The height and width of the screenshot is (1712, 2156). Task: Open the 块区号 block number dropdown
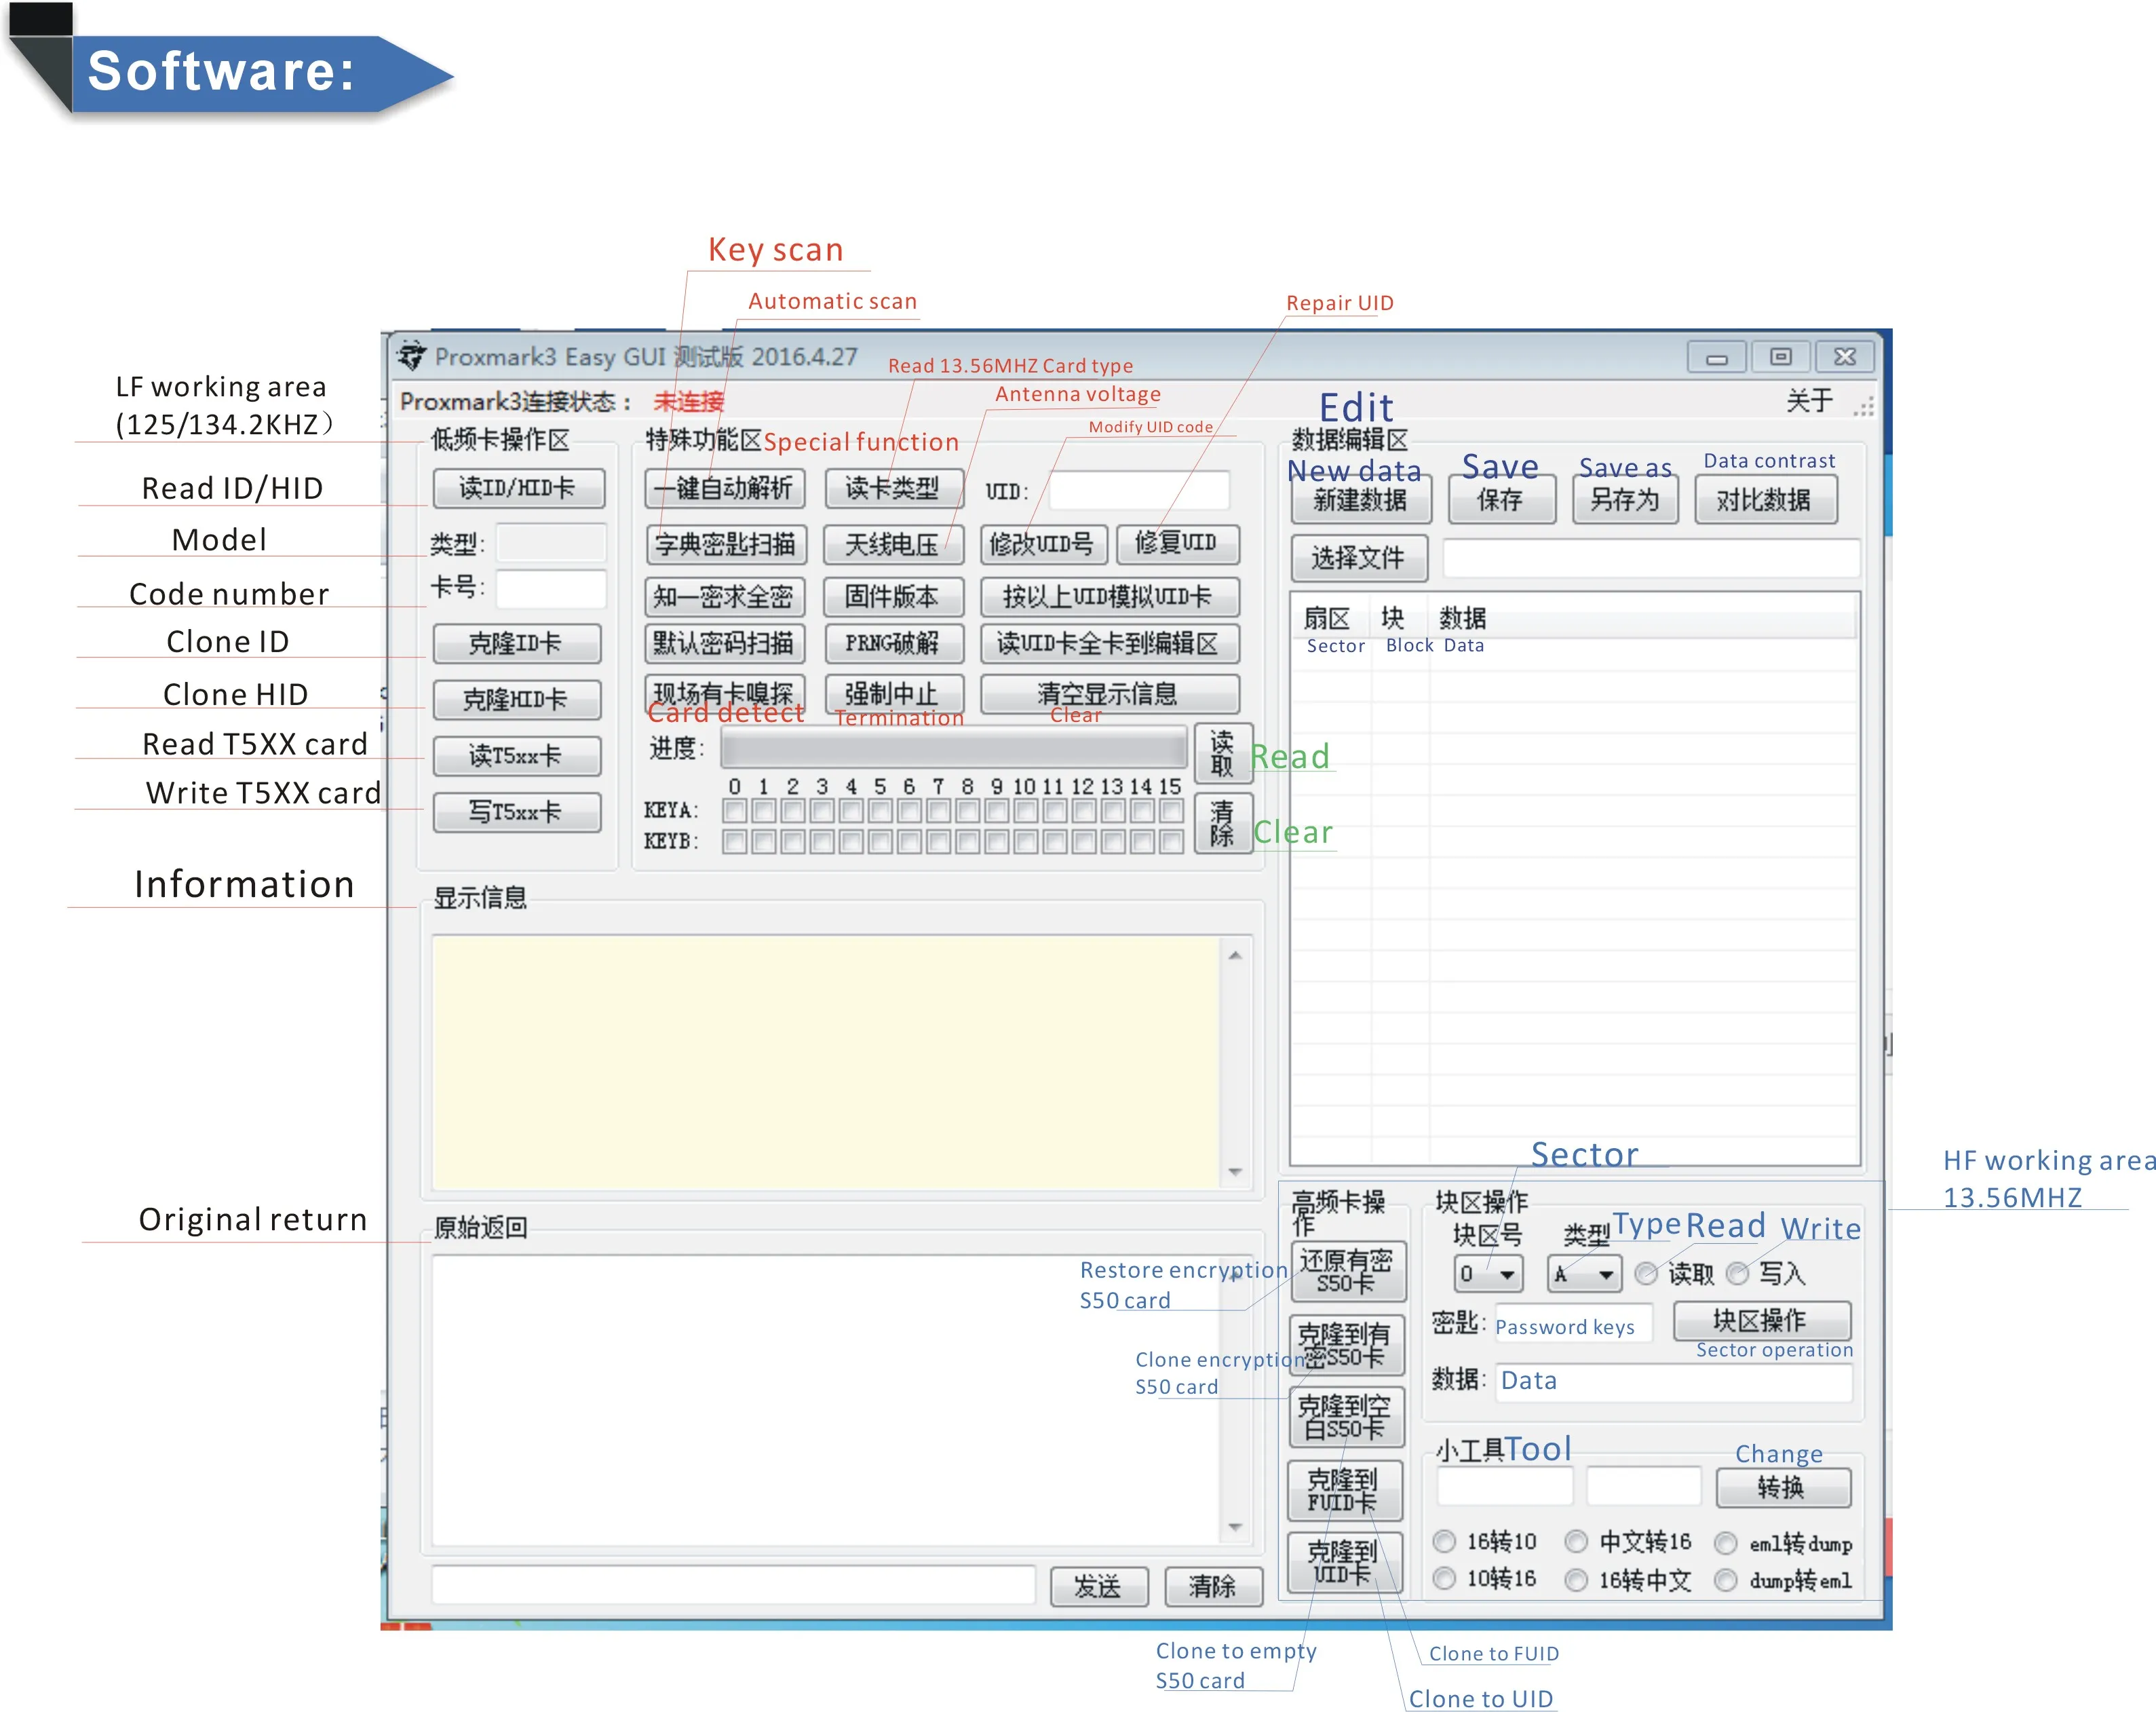[1488, 1274]
